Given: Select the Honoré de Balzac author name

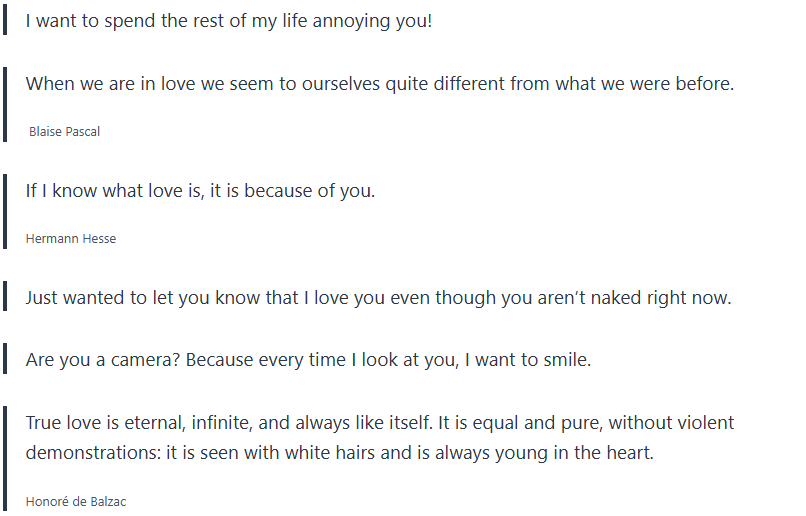Looking at the screenshot, I should (76, 501).
